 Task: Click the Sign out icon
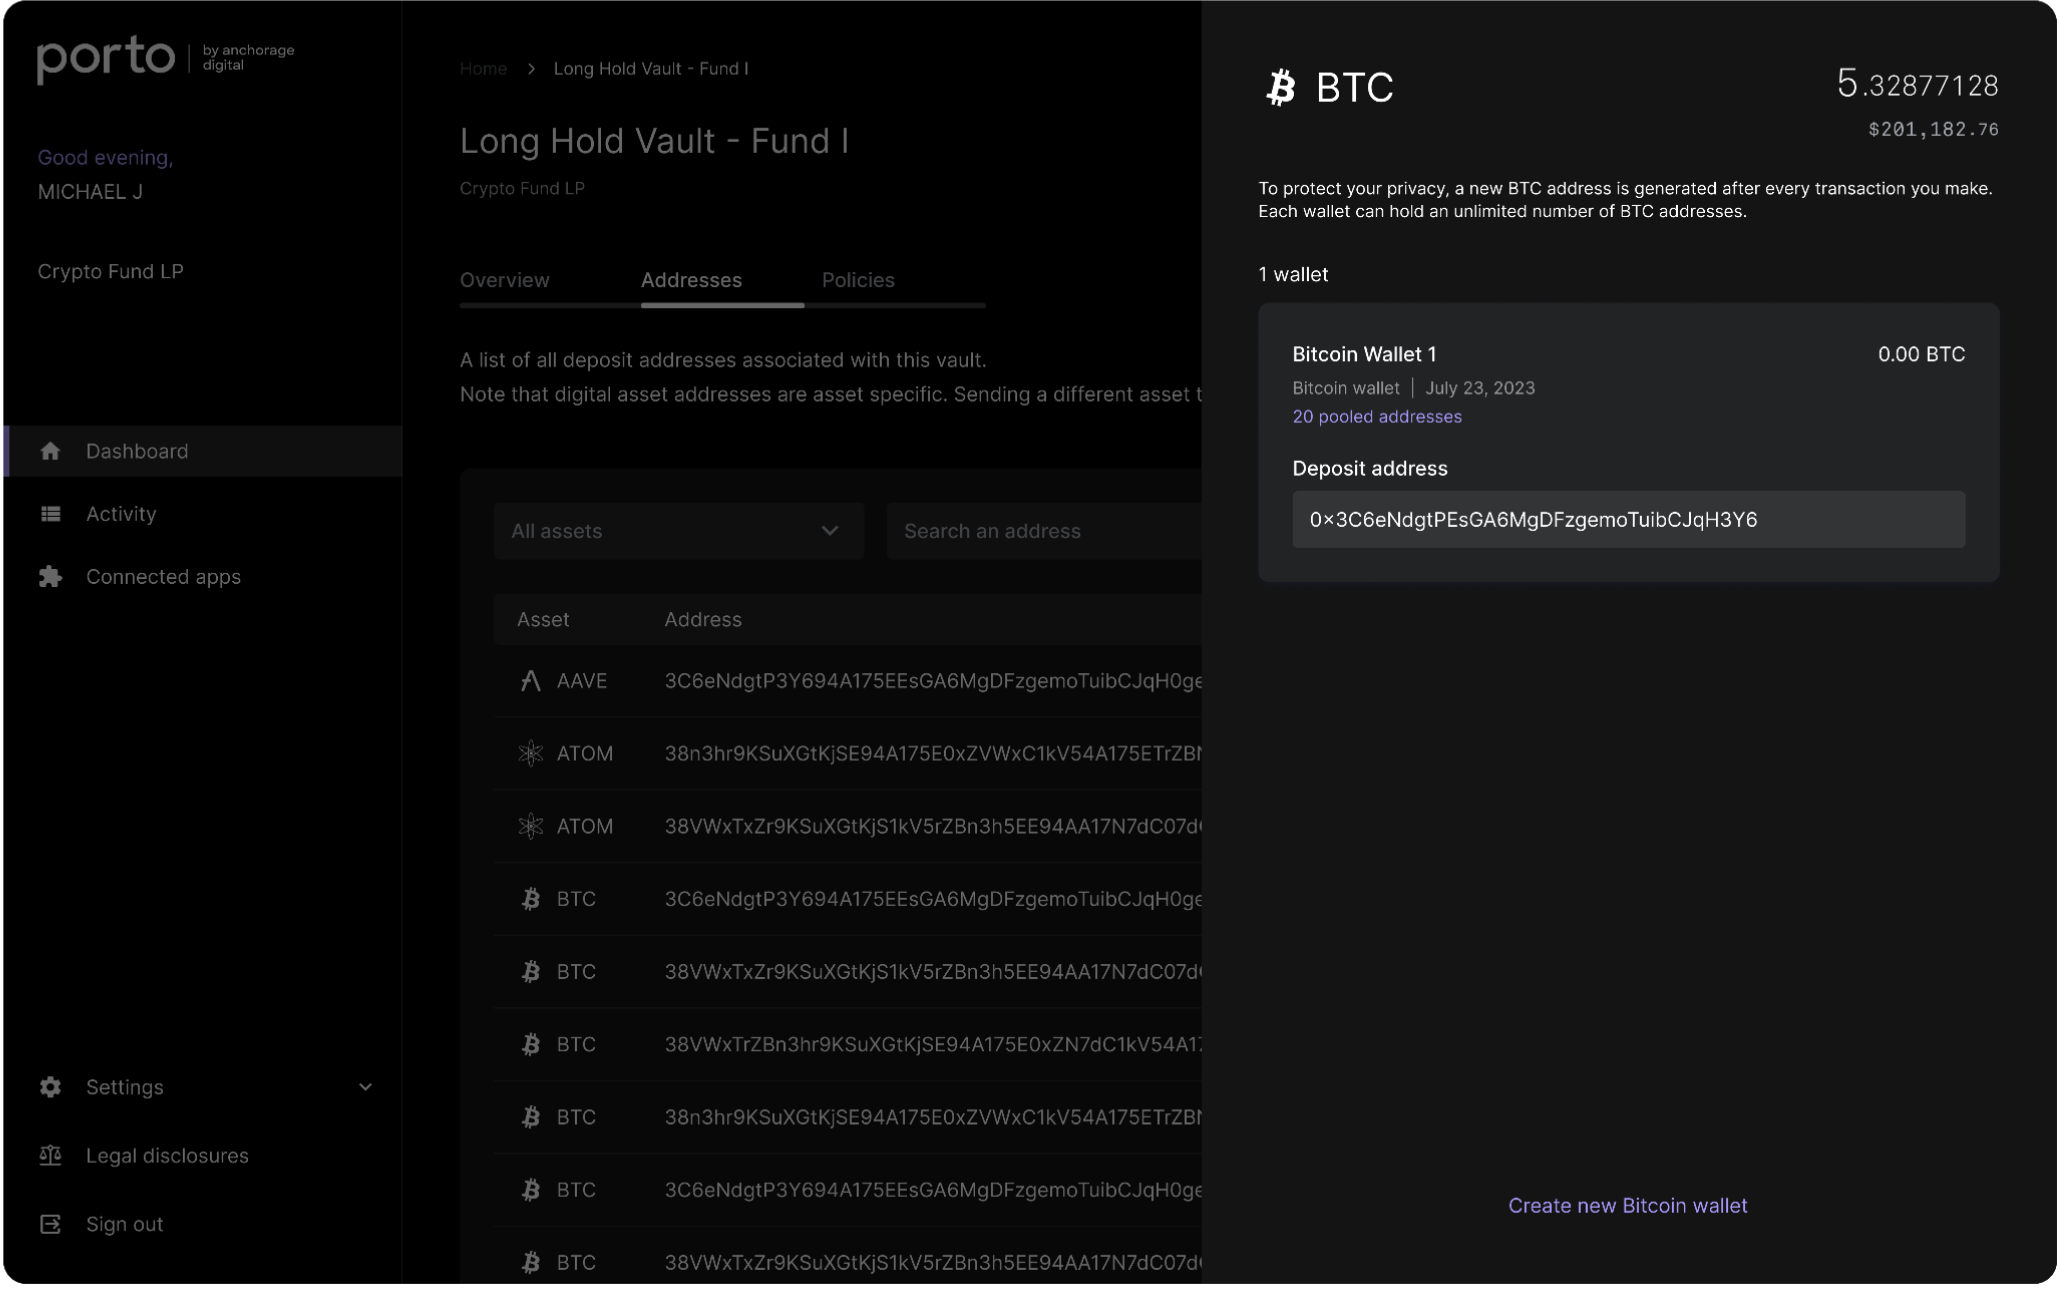point(50,1225)
